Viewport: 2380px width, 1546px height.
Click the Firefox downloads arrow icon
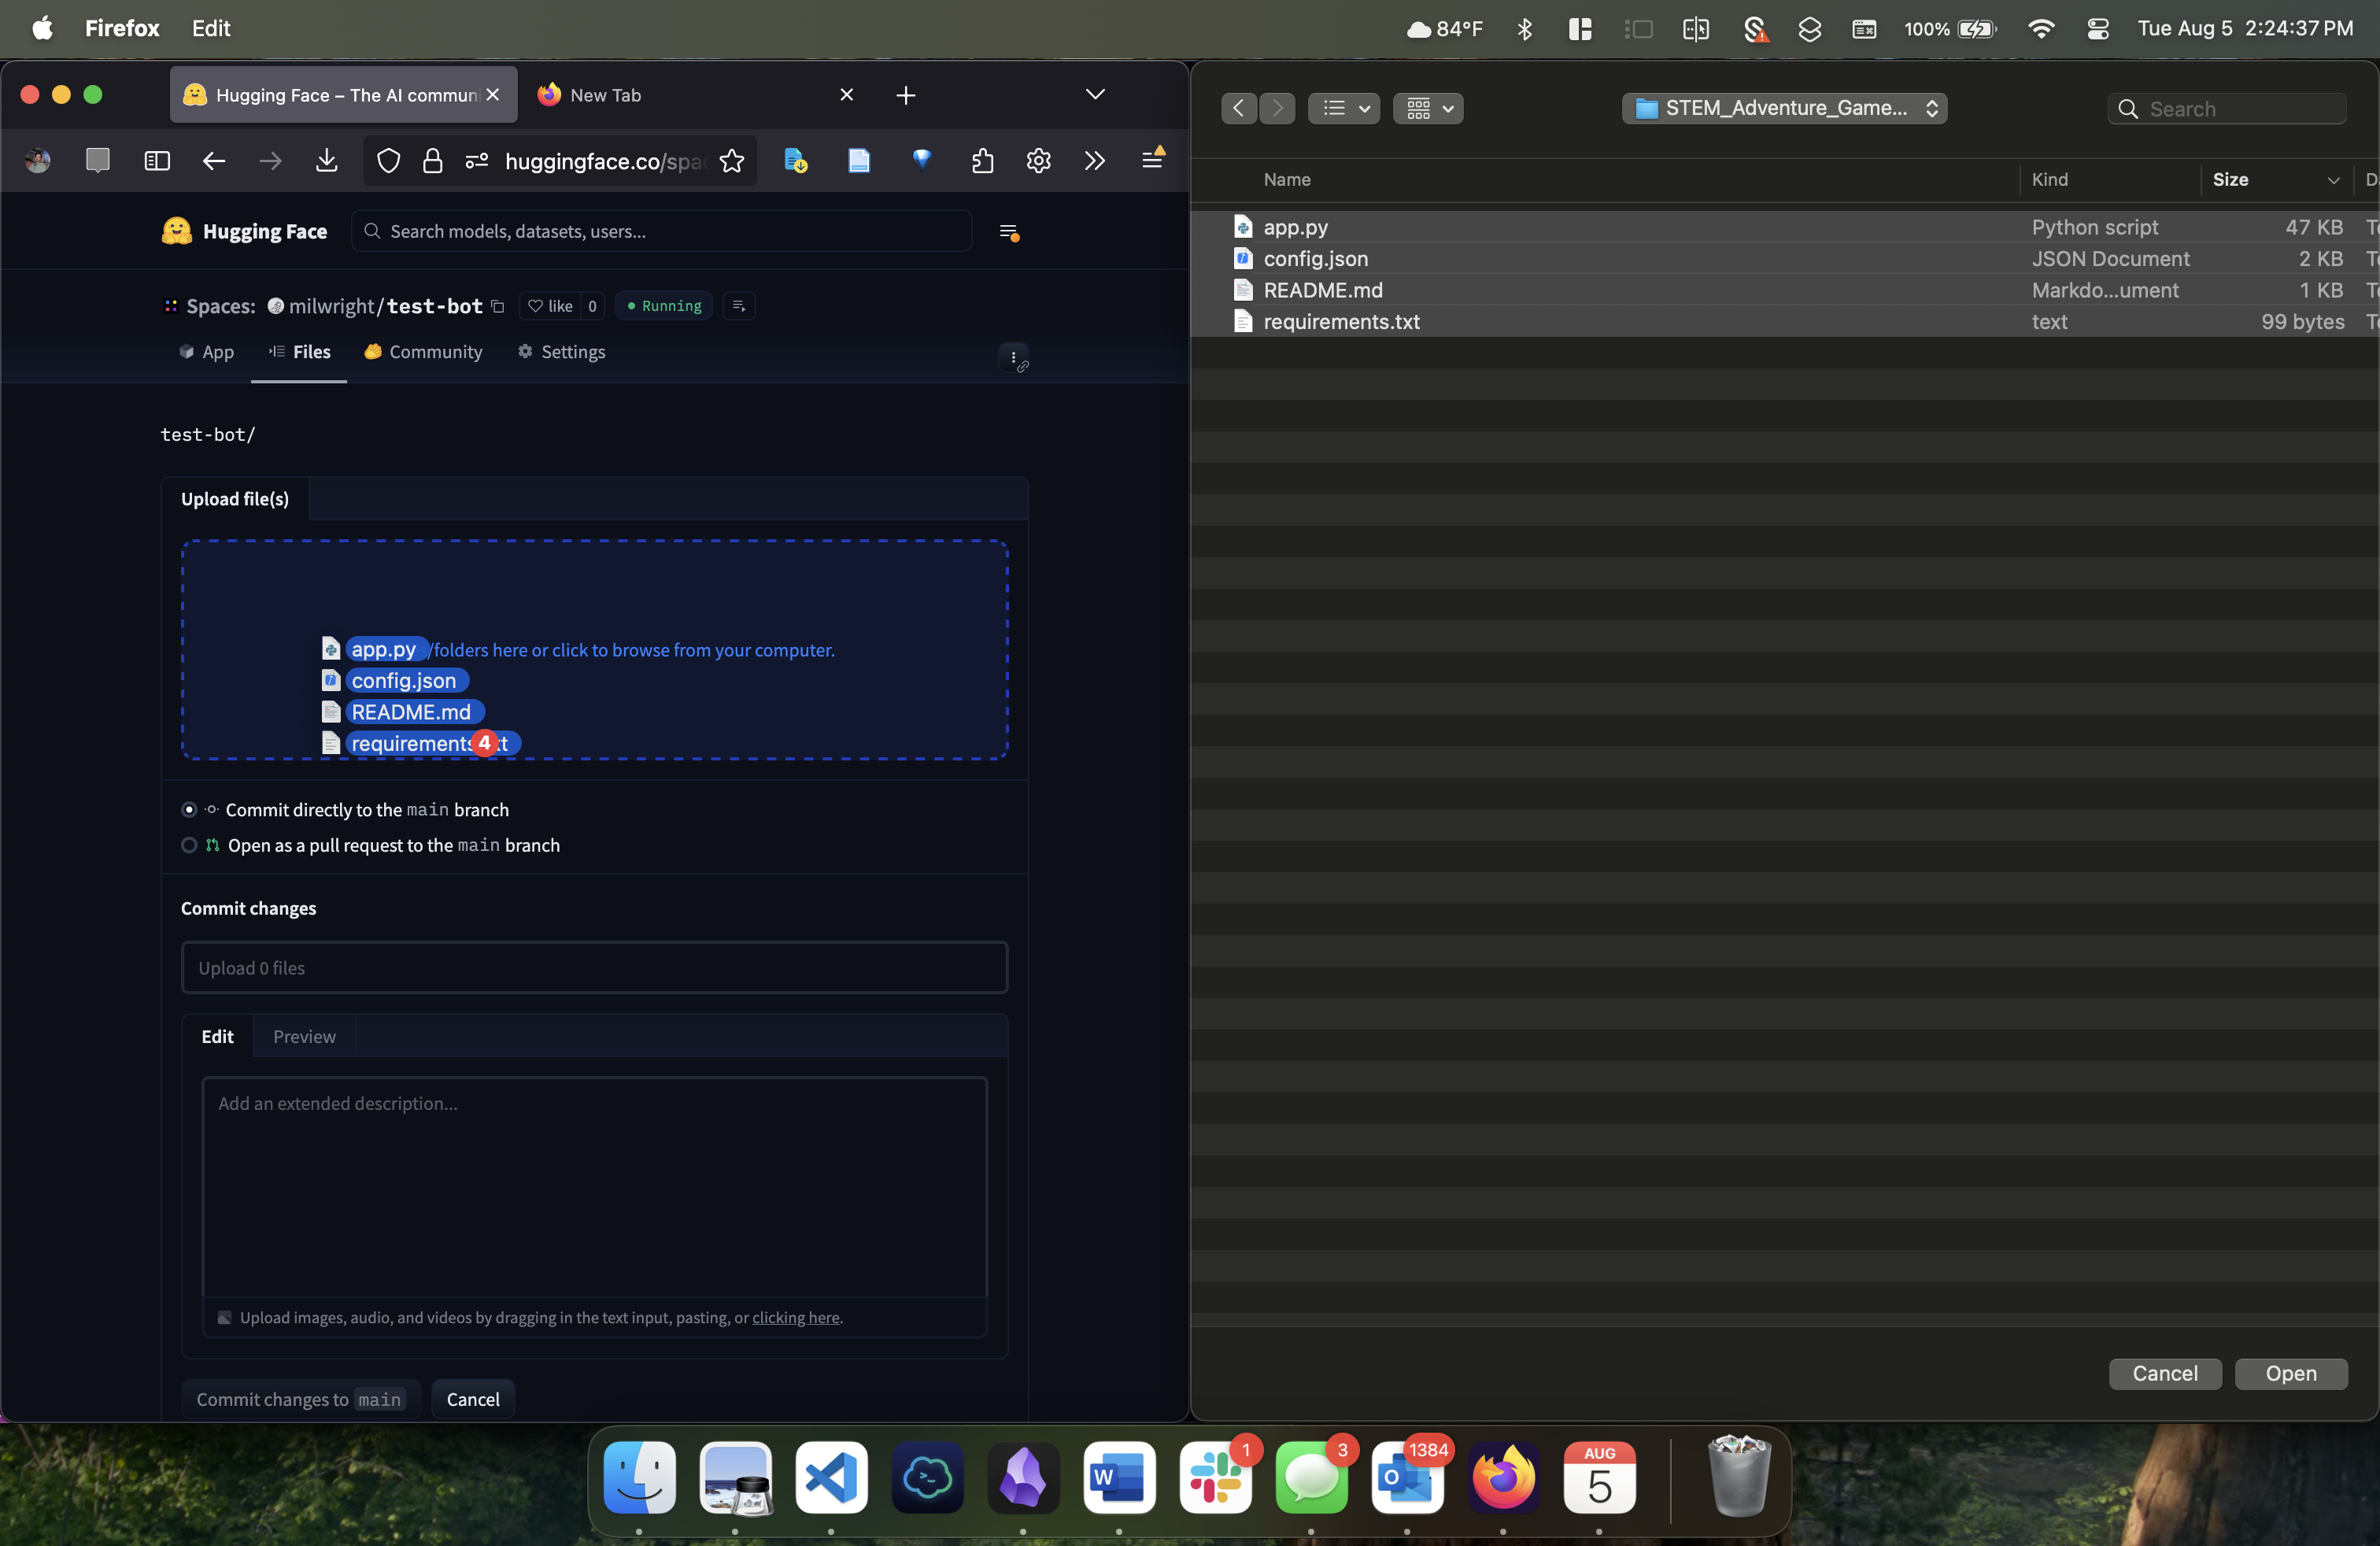click(x=326, y=161)
